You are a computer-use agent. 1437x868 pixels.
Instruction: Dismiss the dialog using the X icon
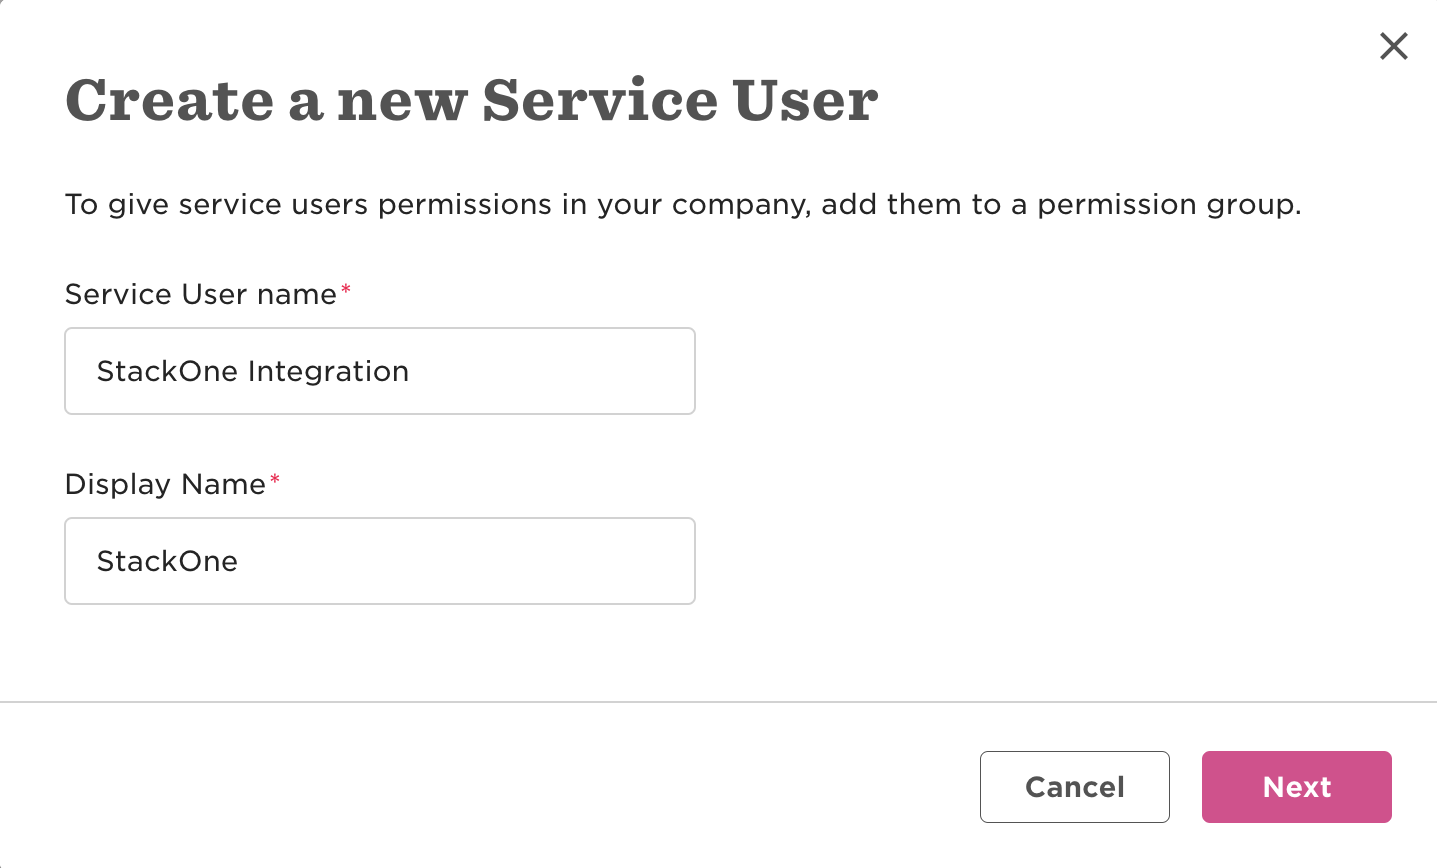(1393, 46)
